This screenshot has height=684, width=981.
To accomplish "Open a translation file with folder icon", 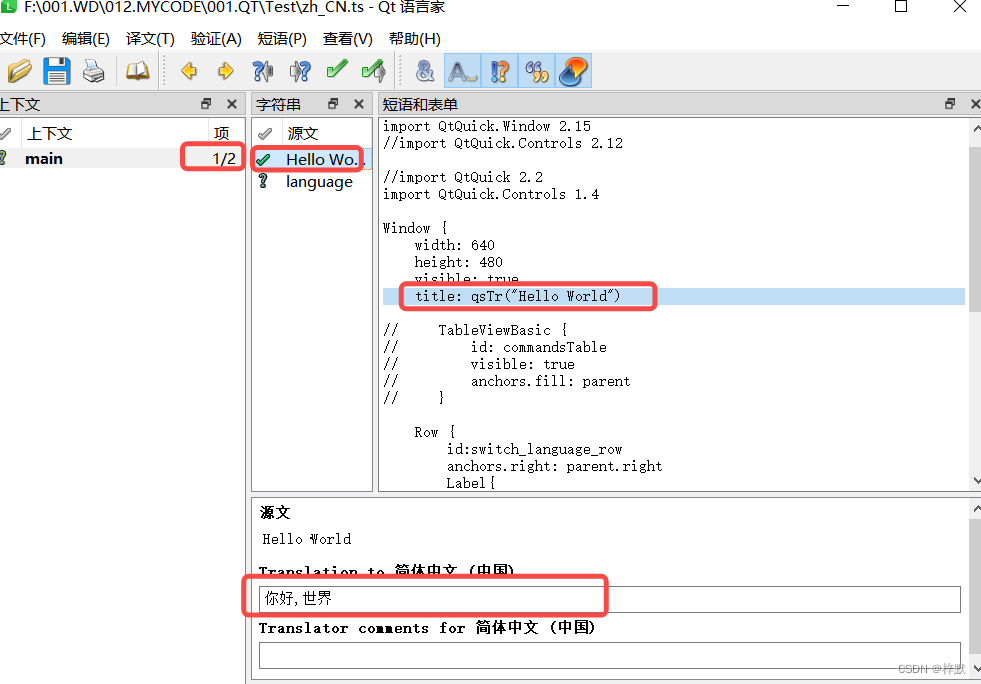I will [19, 71].
